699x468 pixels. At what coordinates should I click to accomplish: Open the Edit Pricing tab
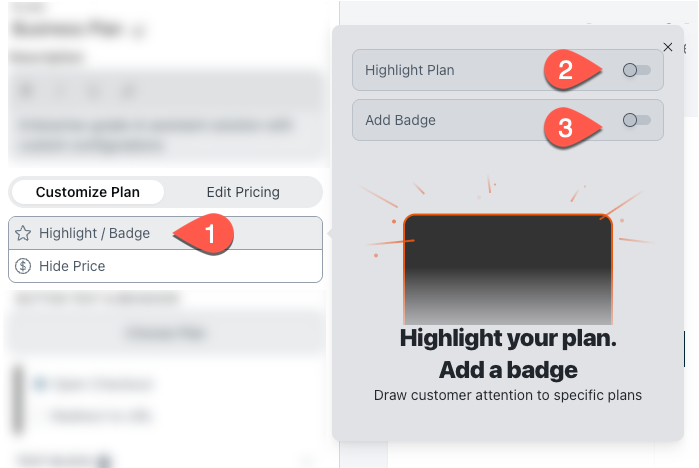click(x=243, y=192)
